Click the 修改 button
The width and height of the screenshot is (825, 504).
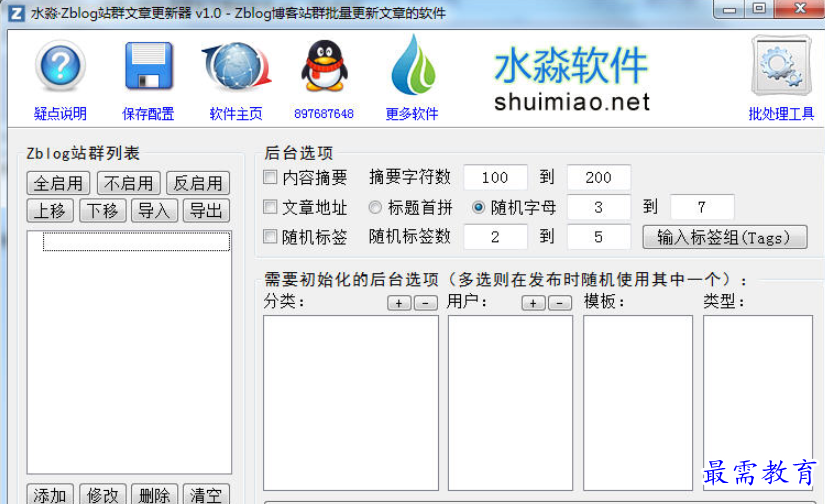click(x=103, y=495)
